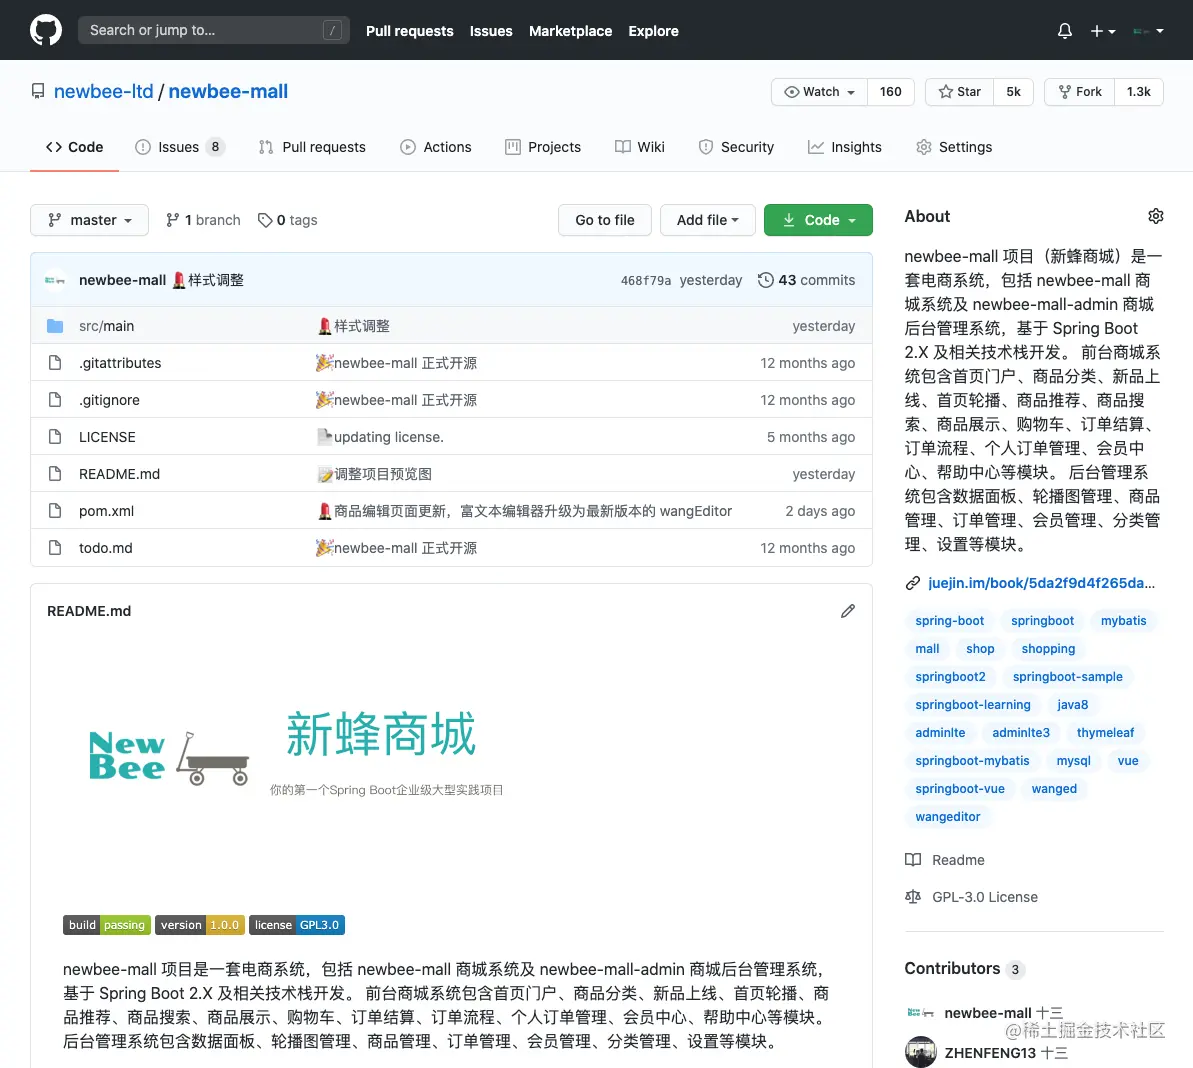Screen dimensions: 1193x1068
Task: Click the license GPL3.0 badge
Action: [x=297, y=925]
